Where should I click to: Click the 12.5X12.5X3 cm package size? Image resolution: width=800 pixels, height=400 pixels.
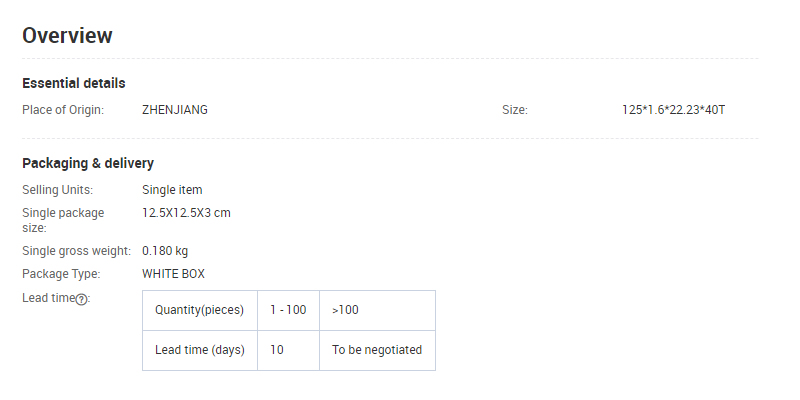[x=187, y=213]
